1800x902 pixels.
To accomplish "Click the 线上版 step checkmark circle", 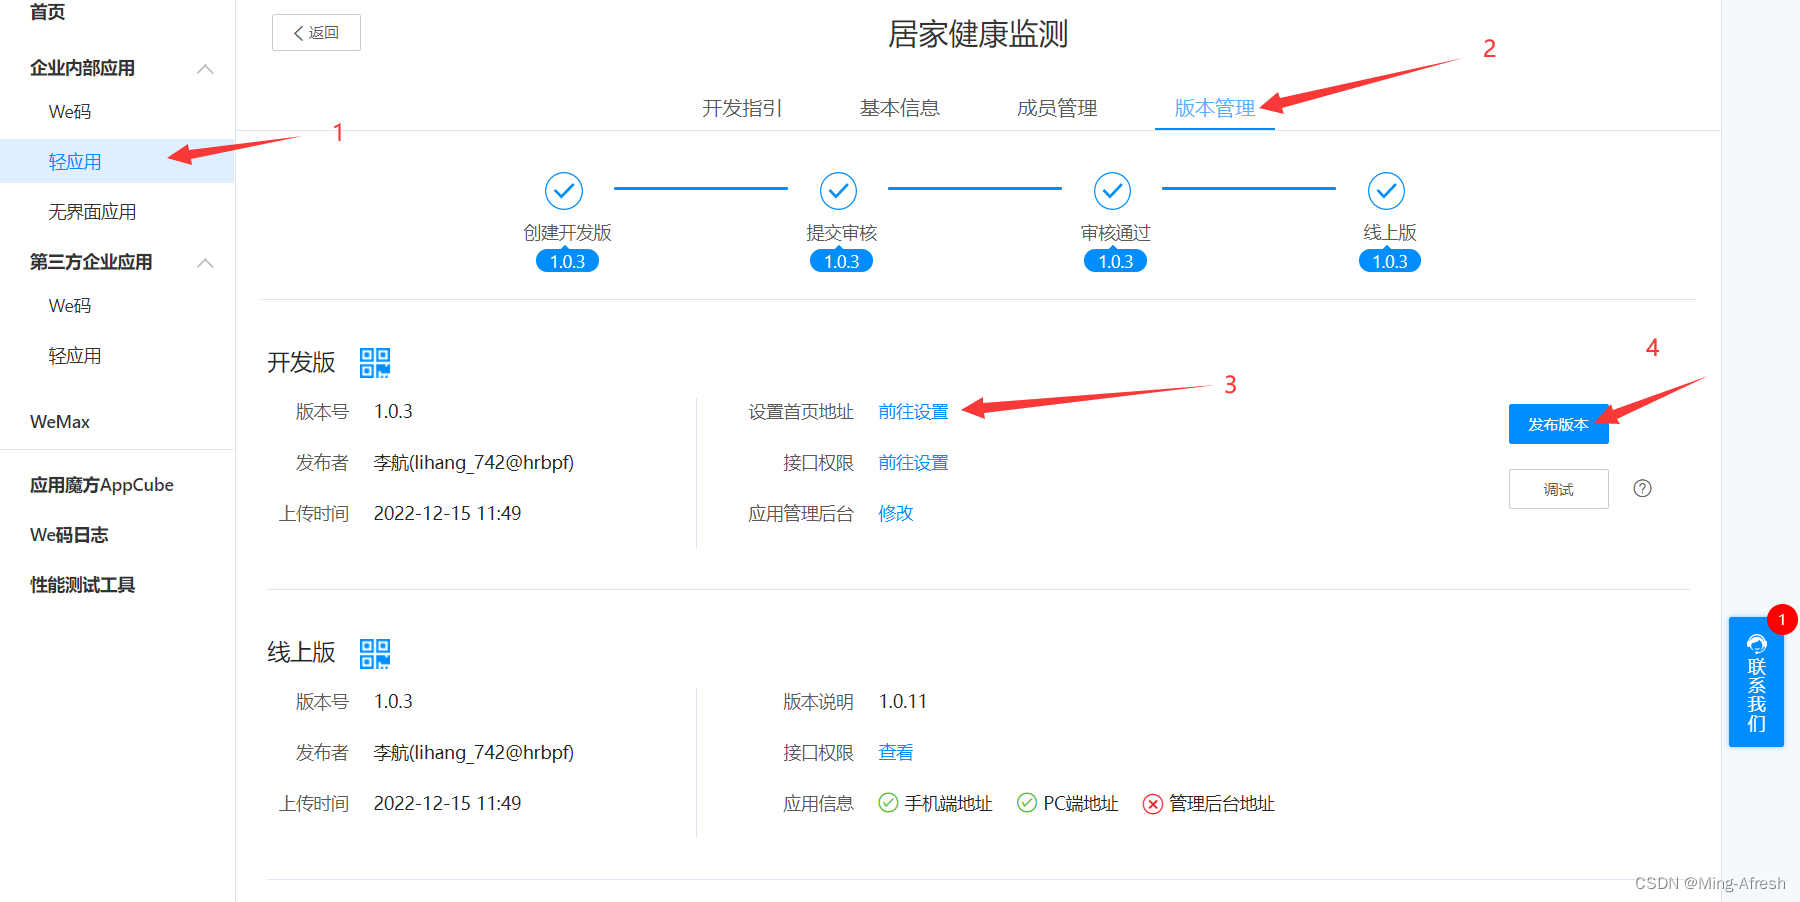I will pos(1386,190).
